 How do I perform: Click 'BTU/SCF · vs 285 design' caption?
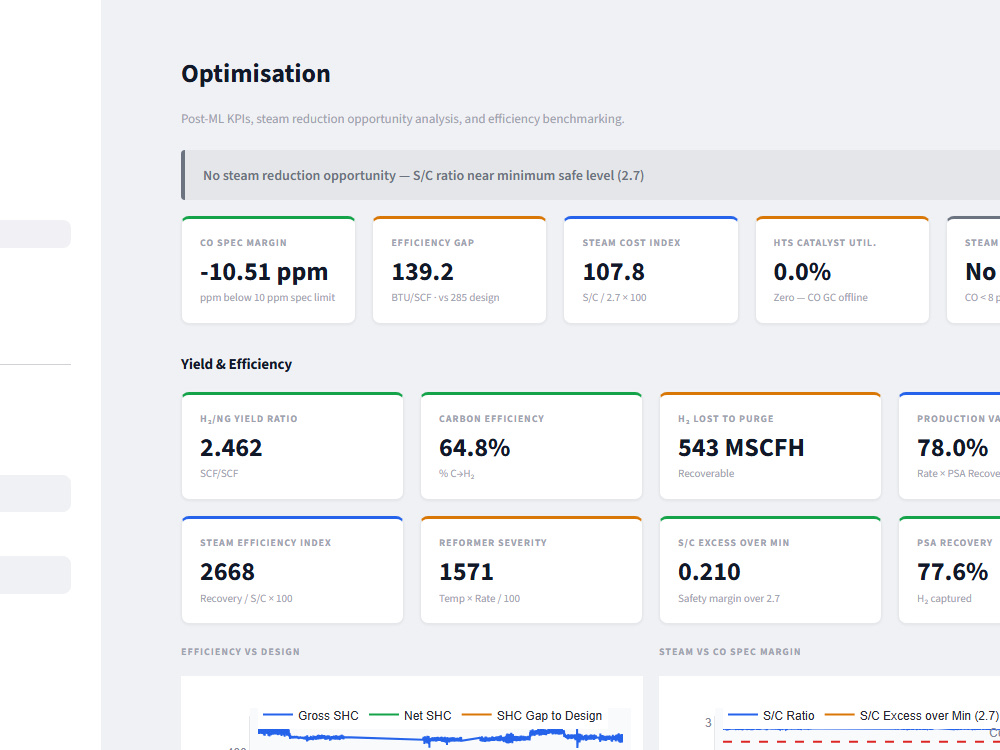pyautogui.click(x=445, y=297)
